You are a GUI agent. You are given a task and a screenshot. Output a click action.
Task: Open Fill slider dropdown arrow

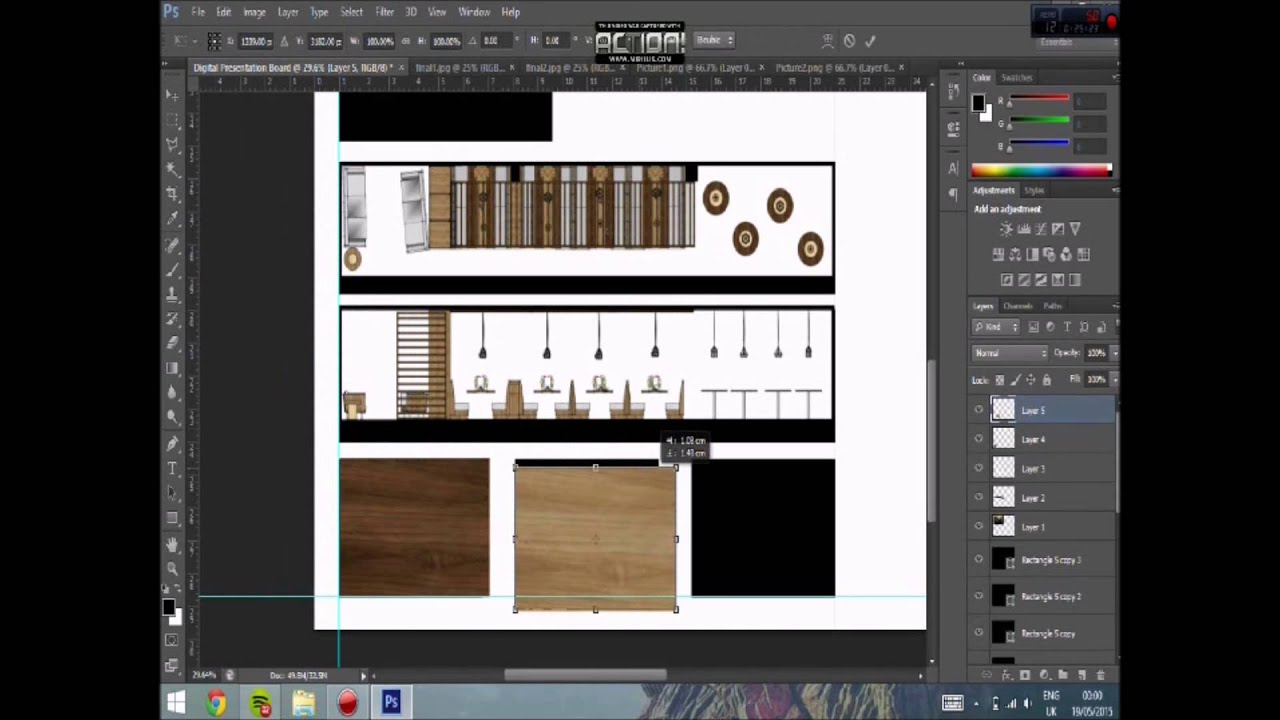coord(1114,380)
